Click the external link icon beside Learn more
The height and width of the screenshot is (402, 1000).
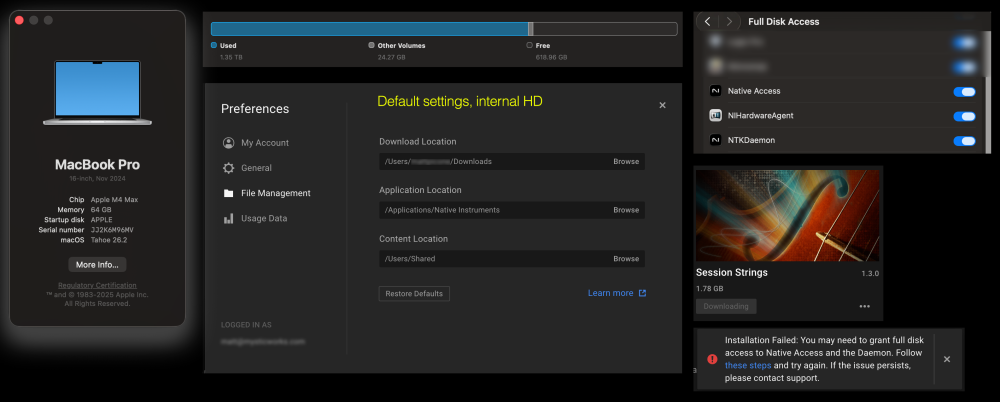[x=642, y=293]
